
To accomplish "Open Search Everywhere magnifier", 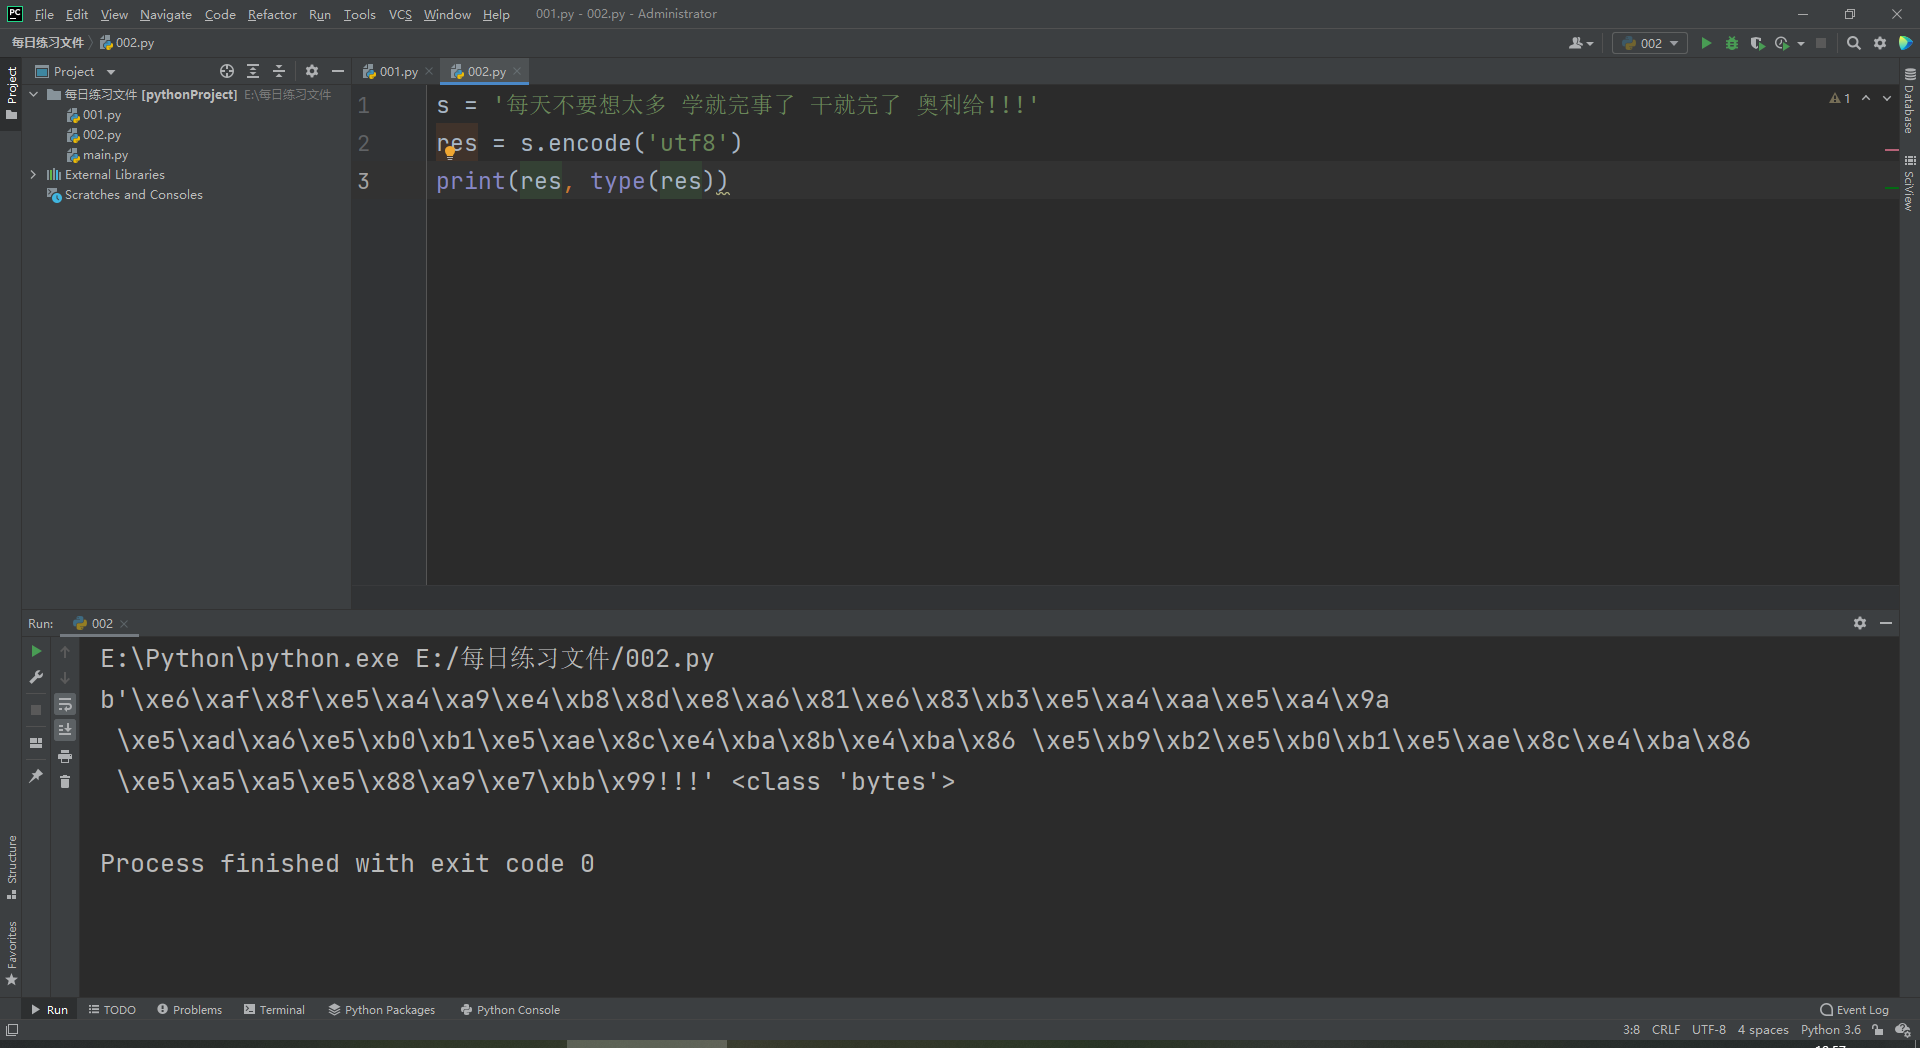I will [x=1854, y=43].
